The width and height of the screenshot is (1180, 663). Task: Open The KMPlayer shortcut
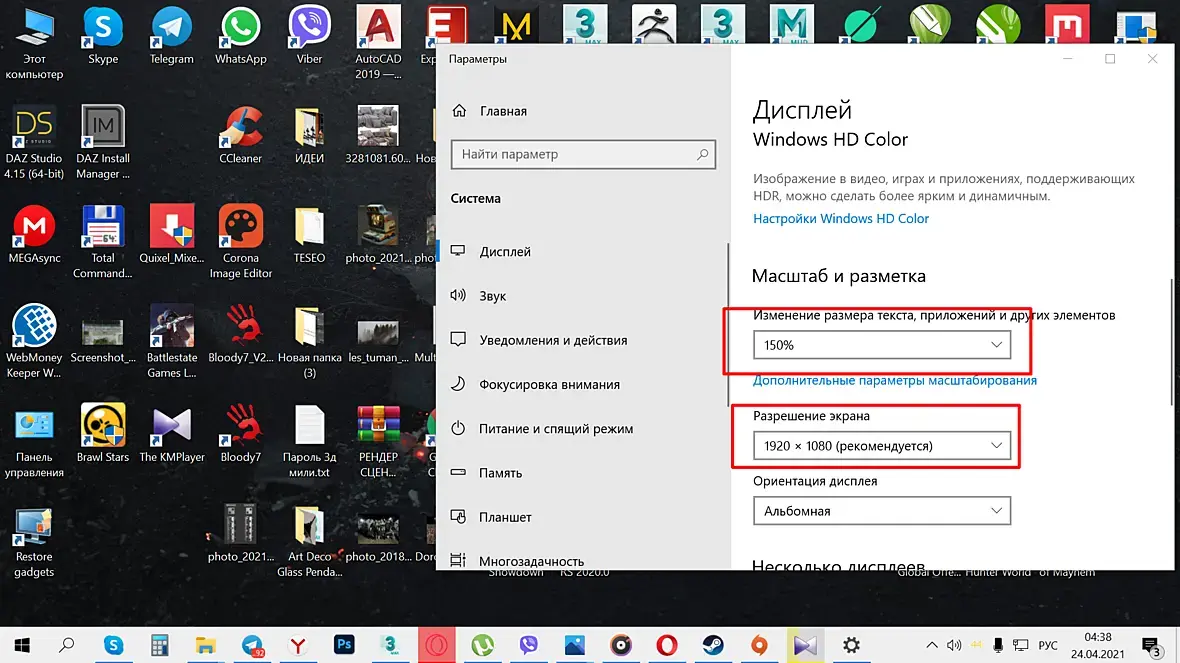(172, 433)
